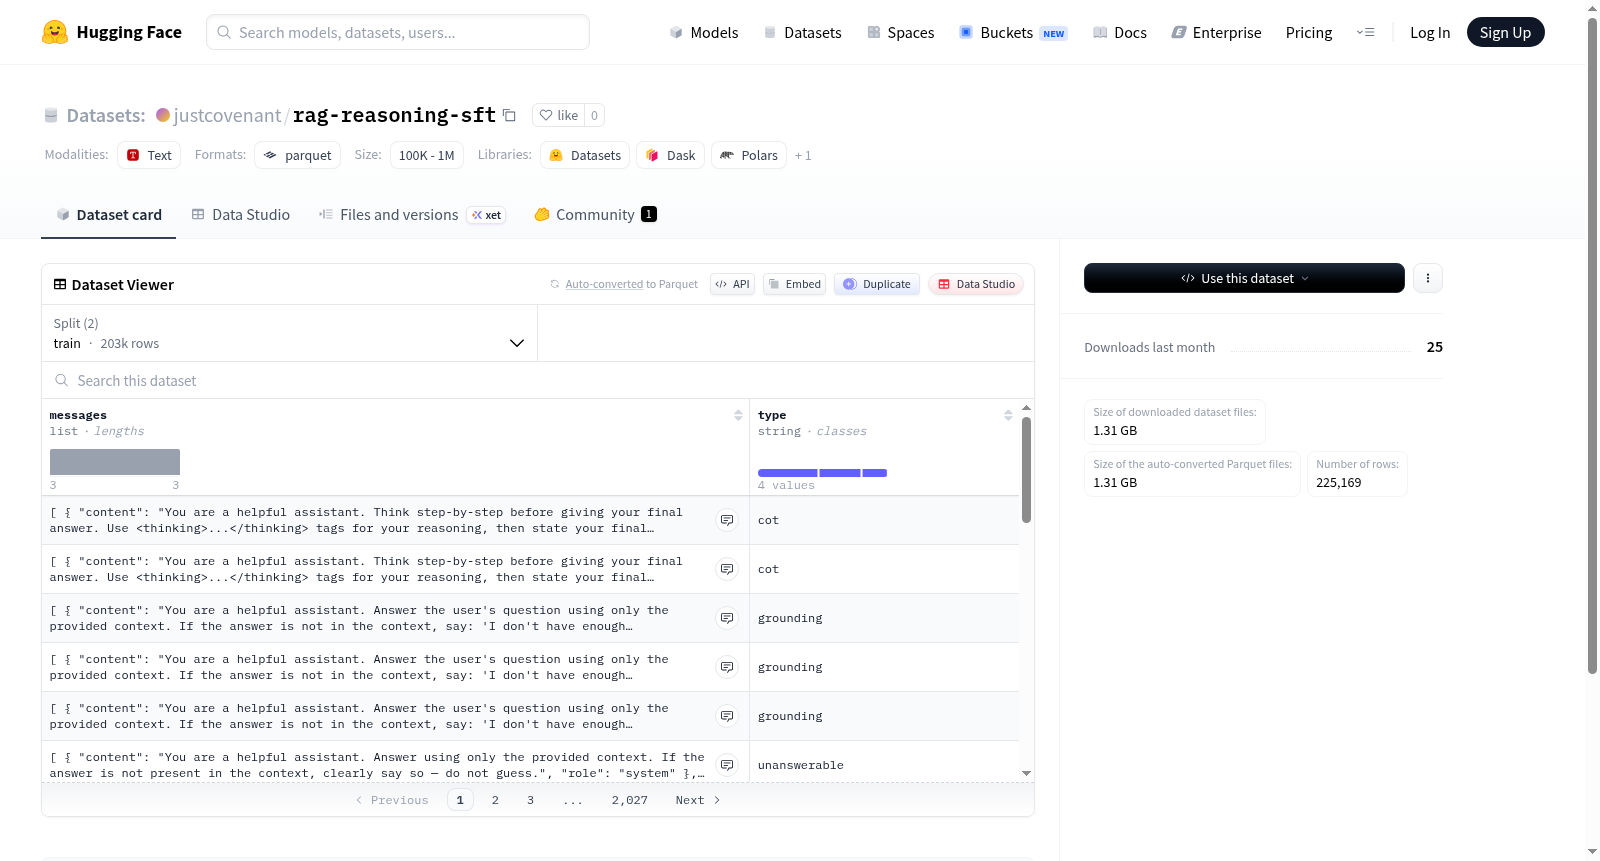Expand the second cot row's messages cell
The image size is (1600, 861).
click(727, 569)
